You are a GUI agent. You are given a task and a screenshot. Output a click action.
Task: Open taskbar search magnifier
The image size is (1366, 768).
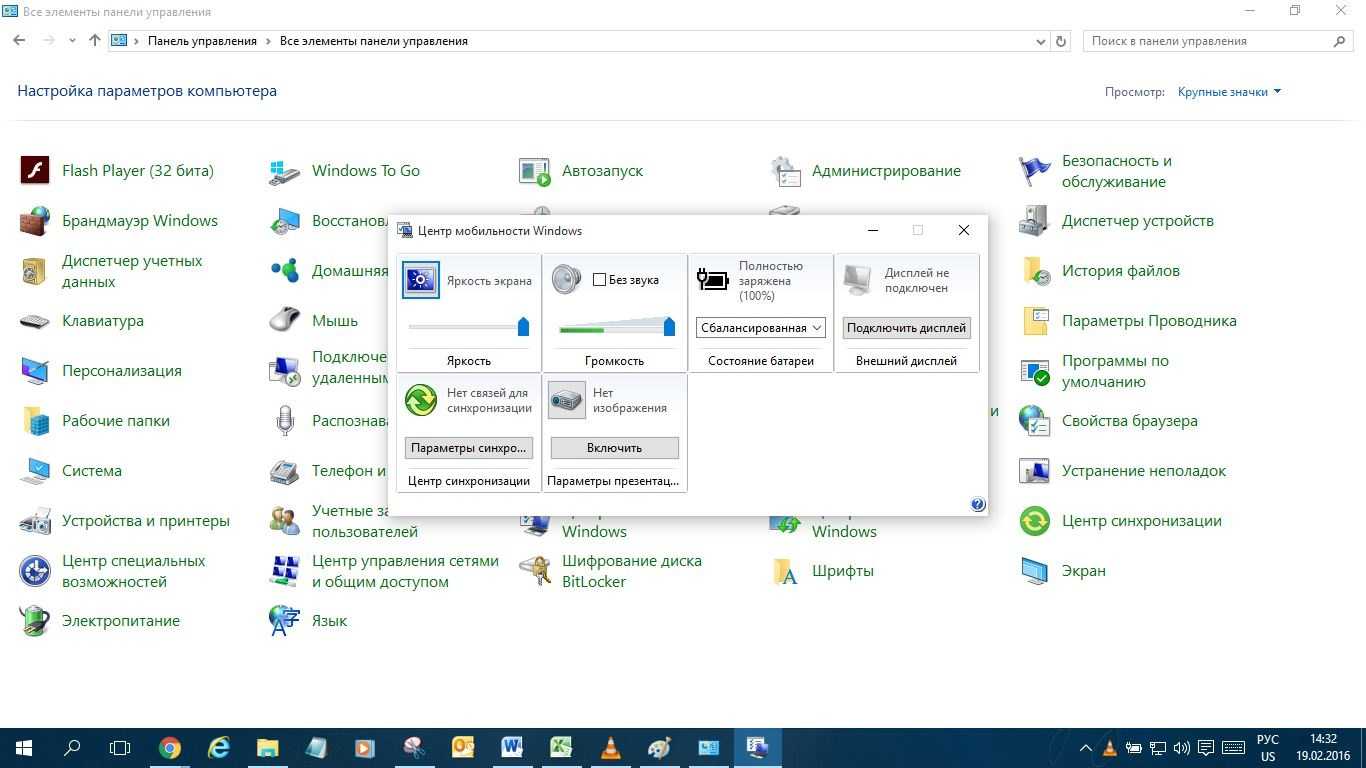(x=72, y=748)
